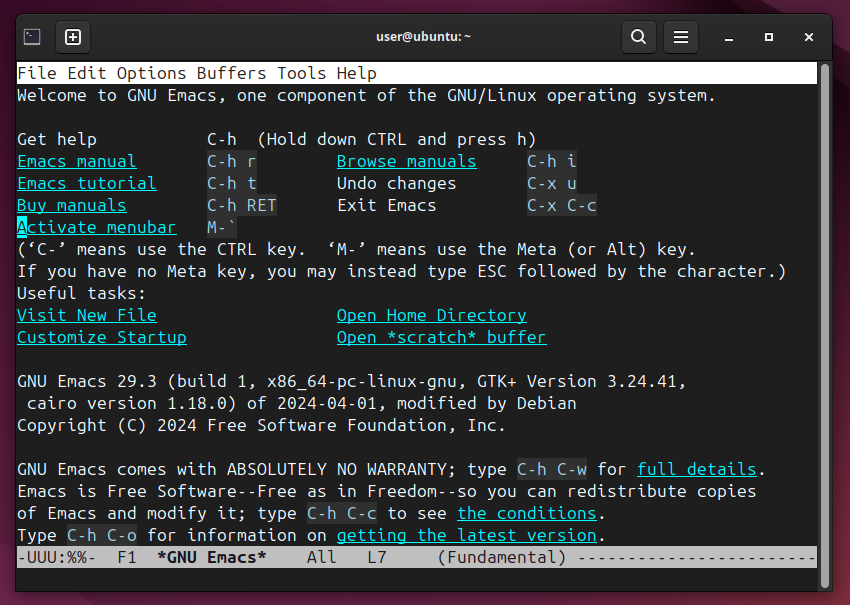This screenshot has height=605, width=850.
Task: Click the terminal vertical scrollbar
Action: tap(825, 325)
